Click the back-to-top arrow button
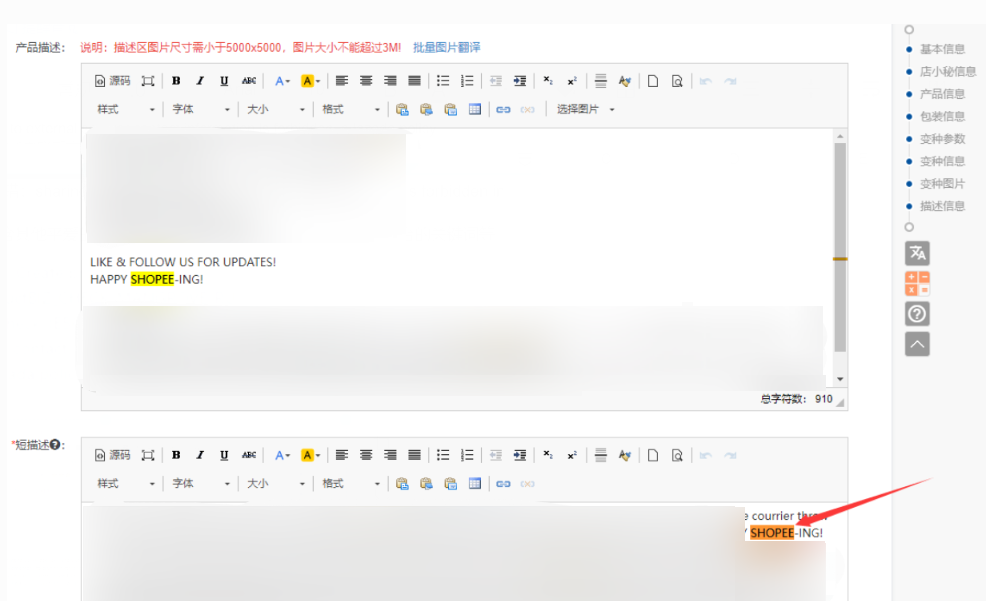The width and height of the screenshot is (986, 601). tap(917, 344)
